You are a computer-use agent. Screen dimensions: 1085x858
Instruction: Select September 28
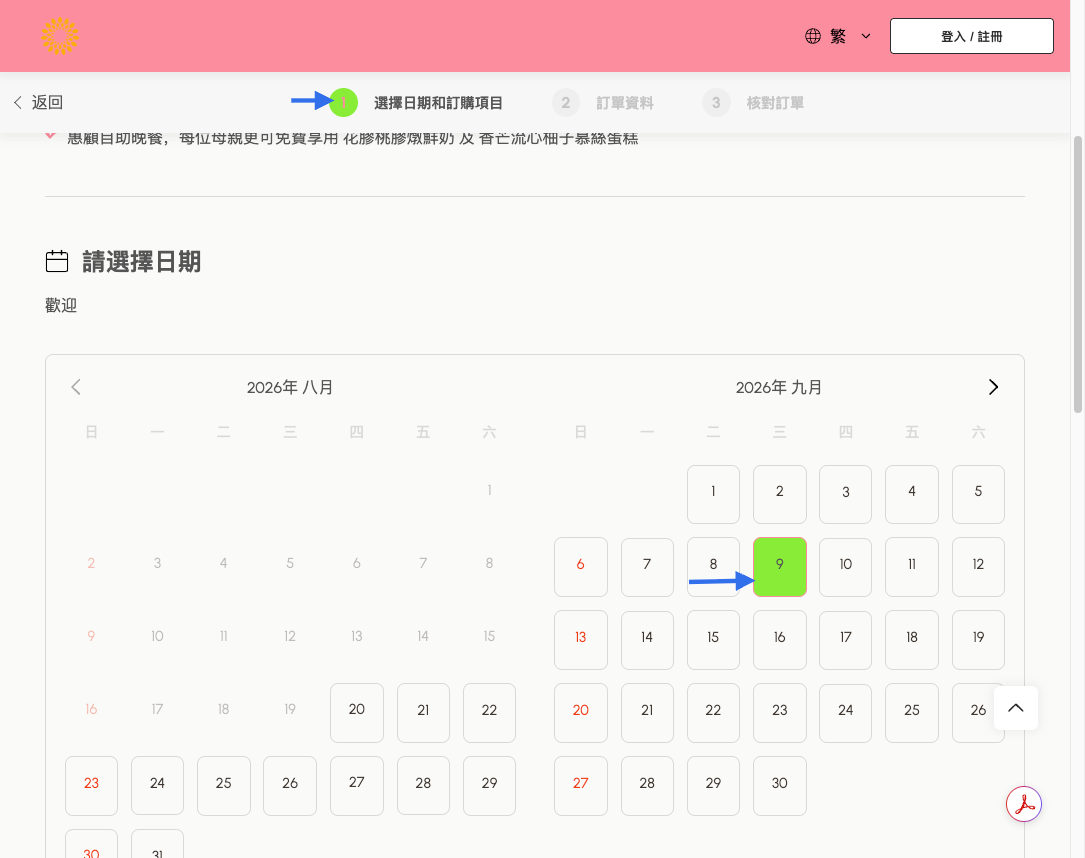click(x=647, y=786)
